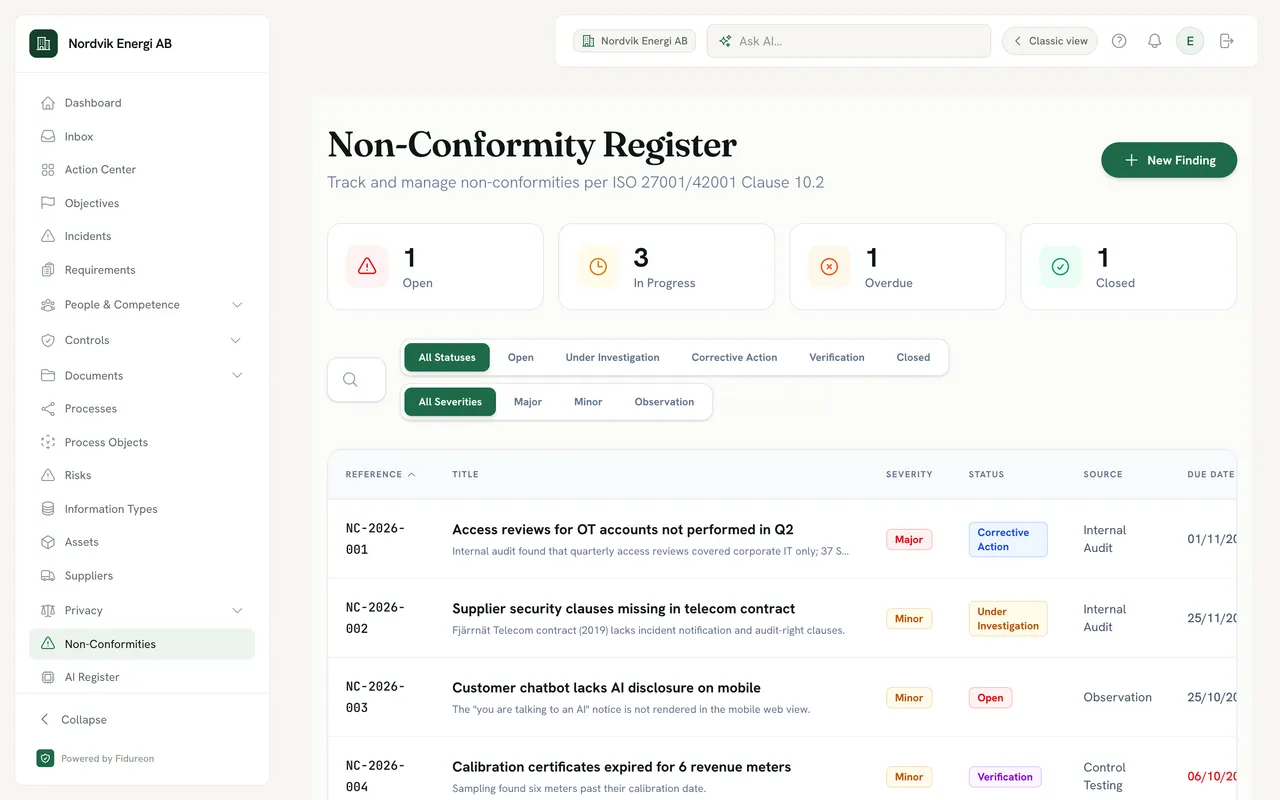1280x800 pixels.
Task: Click the Process Objects icon
Action: coord(47,442)
